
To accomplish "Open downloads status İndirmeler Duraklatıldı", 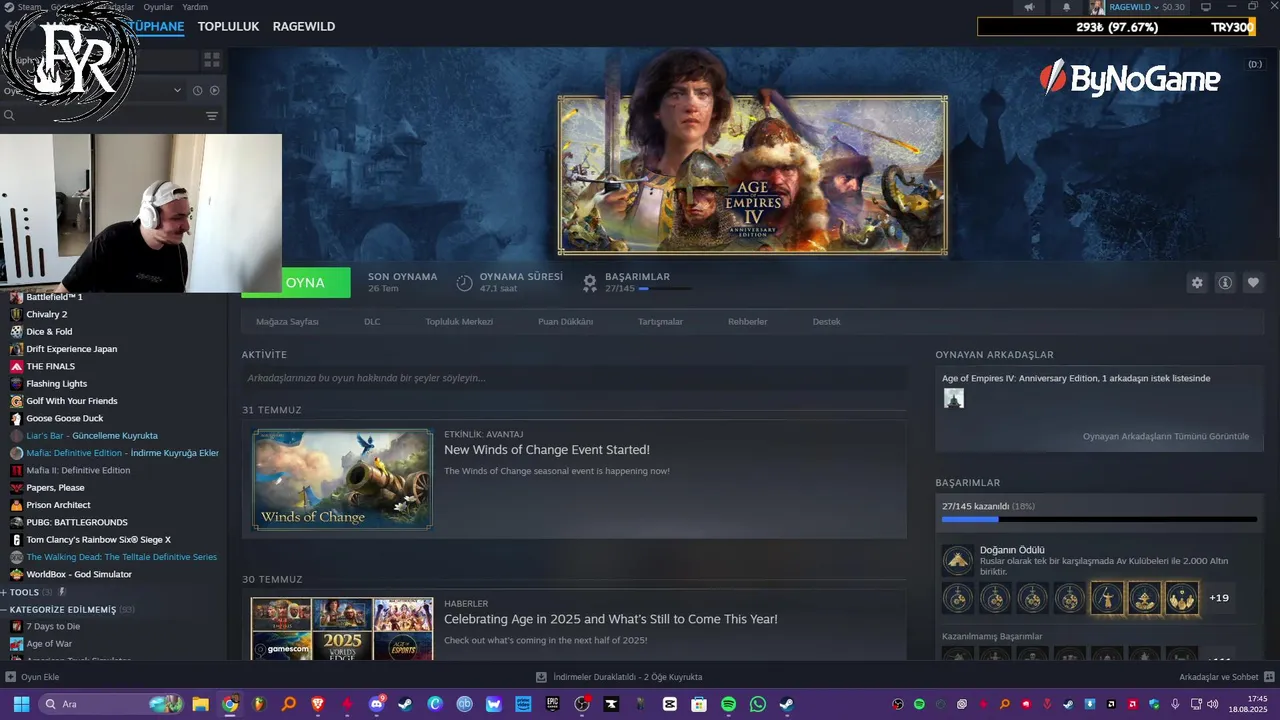I will click(619, 677).
